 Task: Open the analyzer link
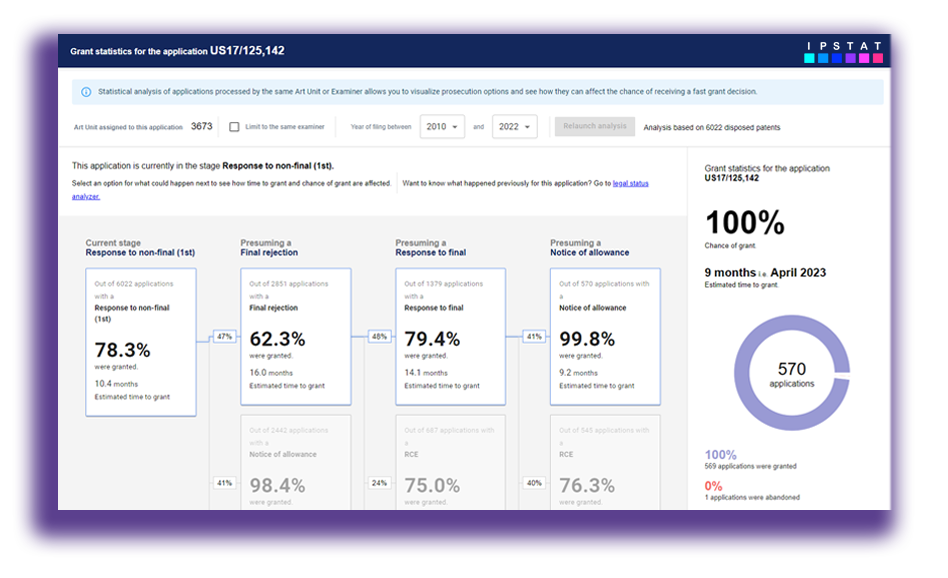pyautogui.click(x=86, y=196)
